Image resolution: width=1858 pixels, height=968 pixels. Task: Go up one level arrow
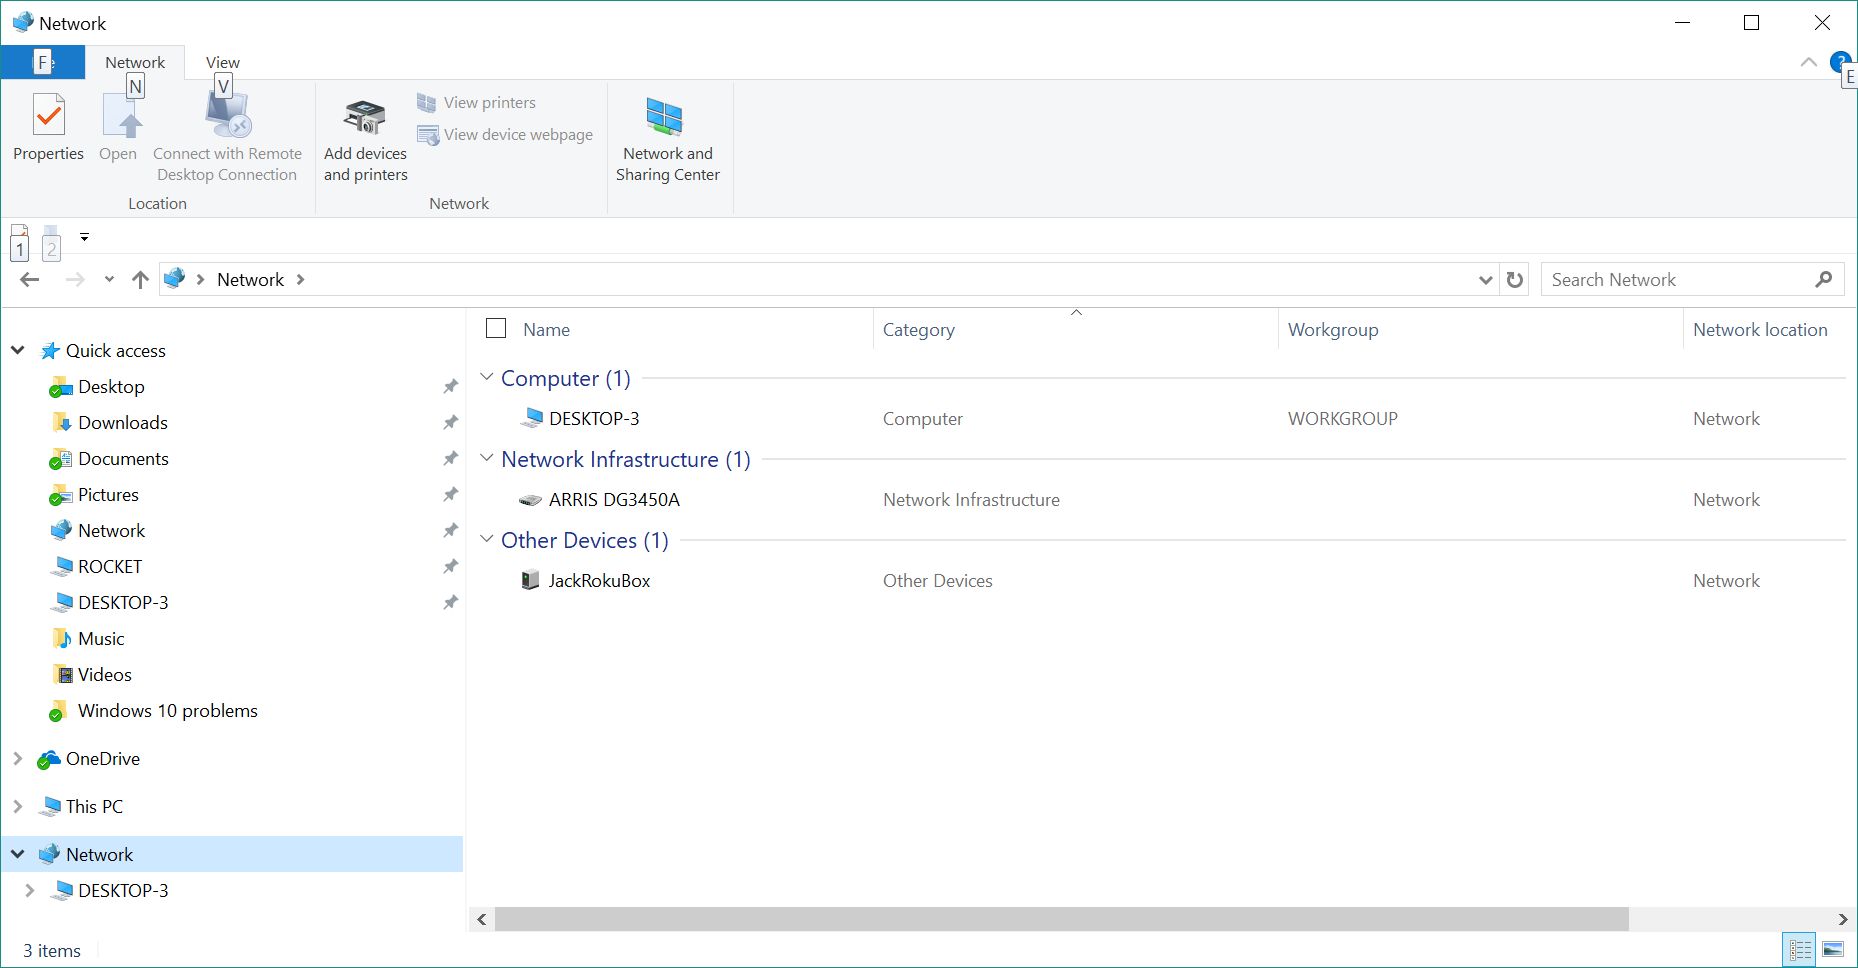(140, 279)
